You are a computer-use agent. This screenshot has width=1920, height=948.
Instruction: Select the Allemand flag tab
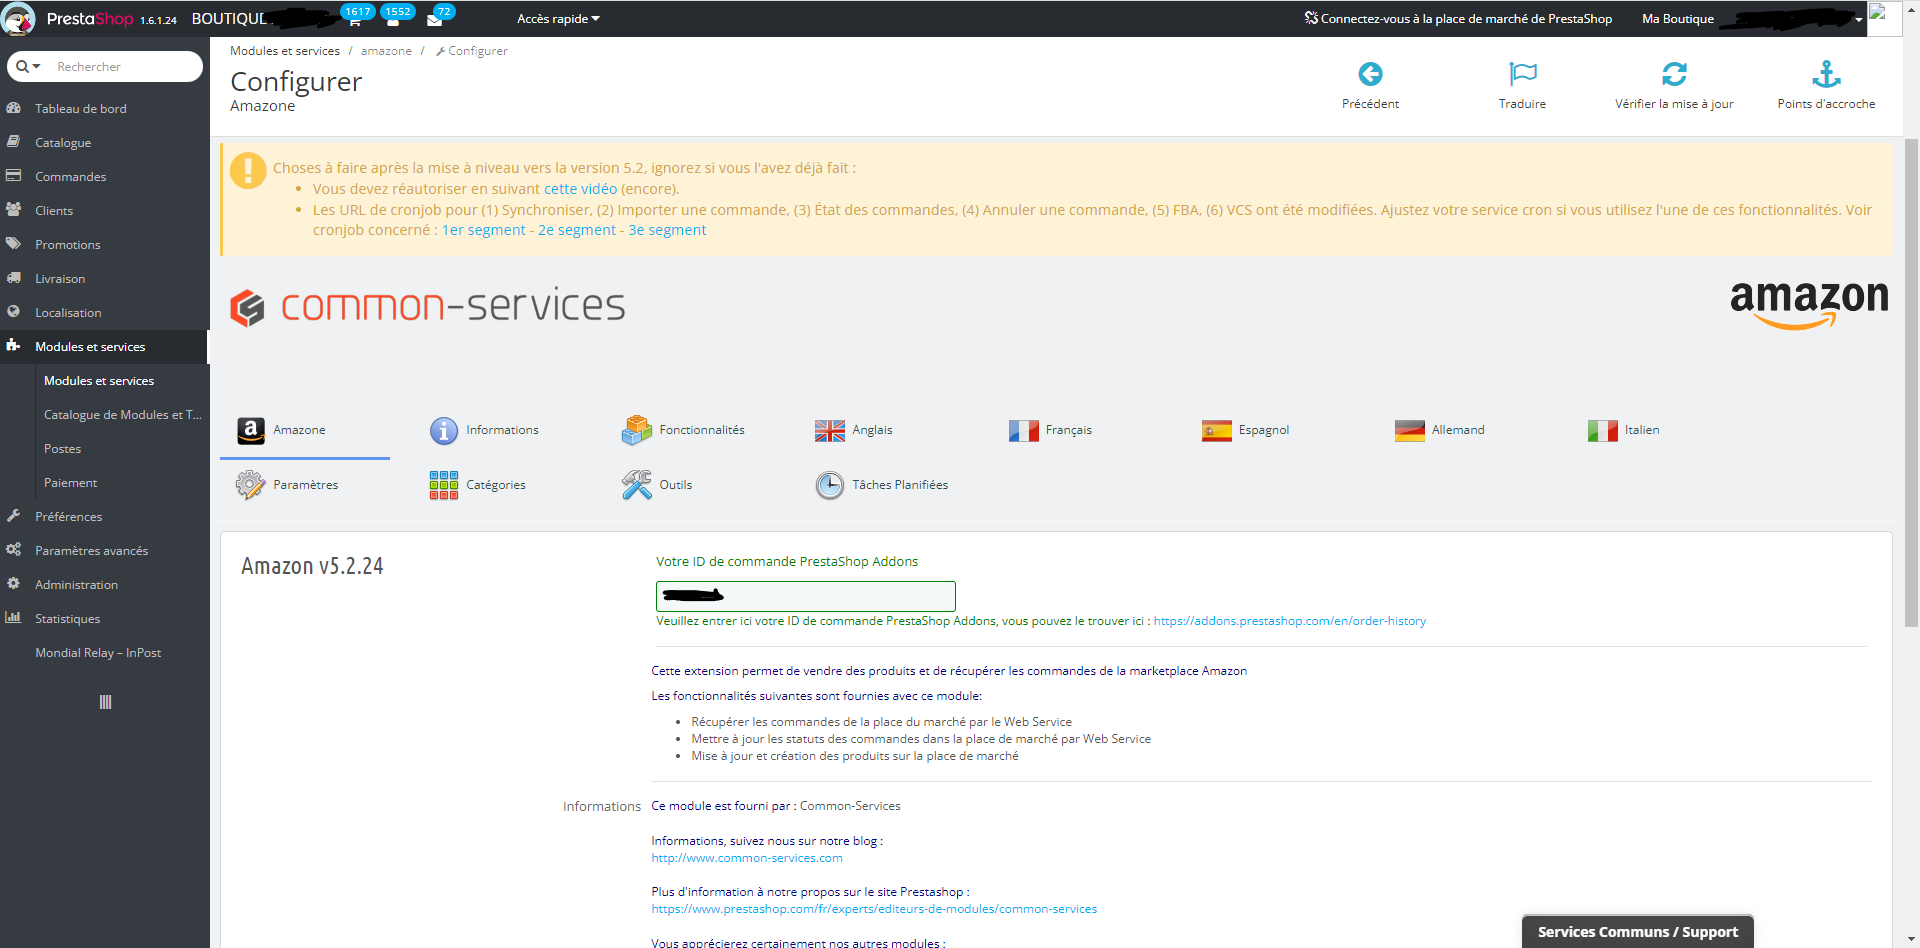pyautogui.click(x=1440, y=430)
